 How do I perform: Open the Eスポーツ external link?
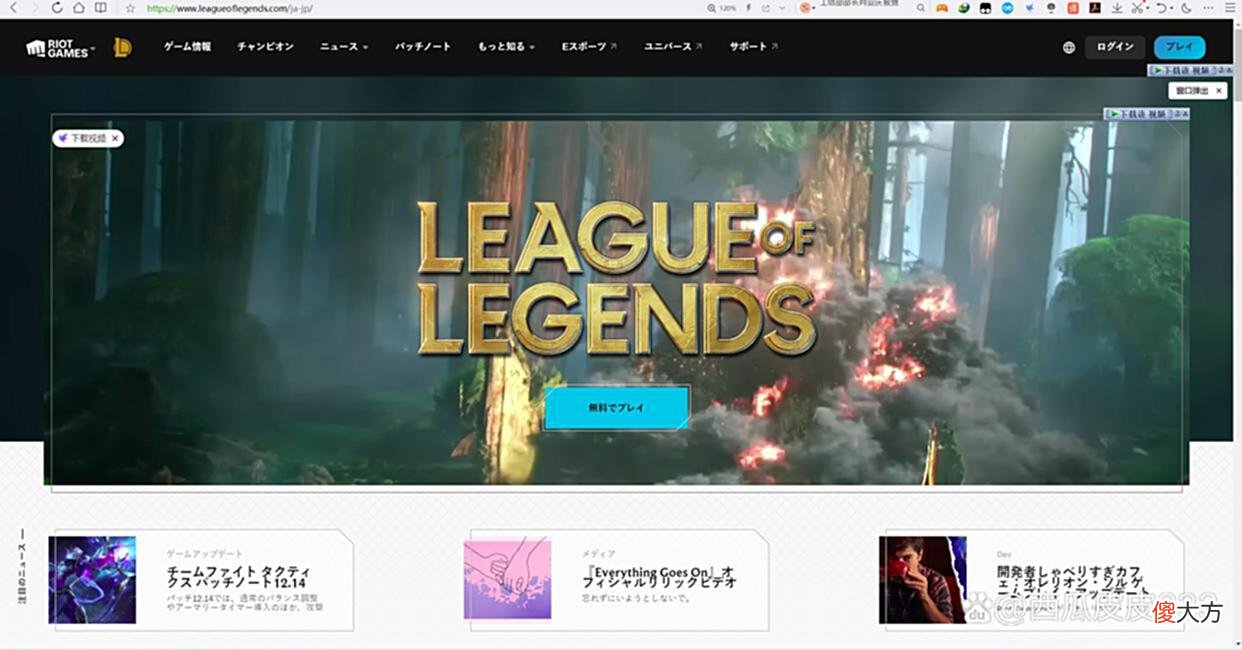coord(589,46)
